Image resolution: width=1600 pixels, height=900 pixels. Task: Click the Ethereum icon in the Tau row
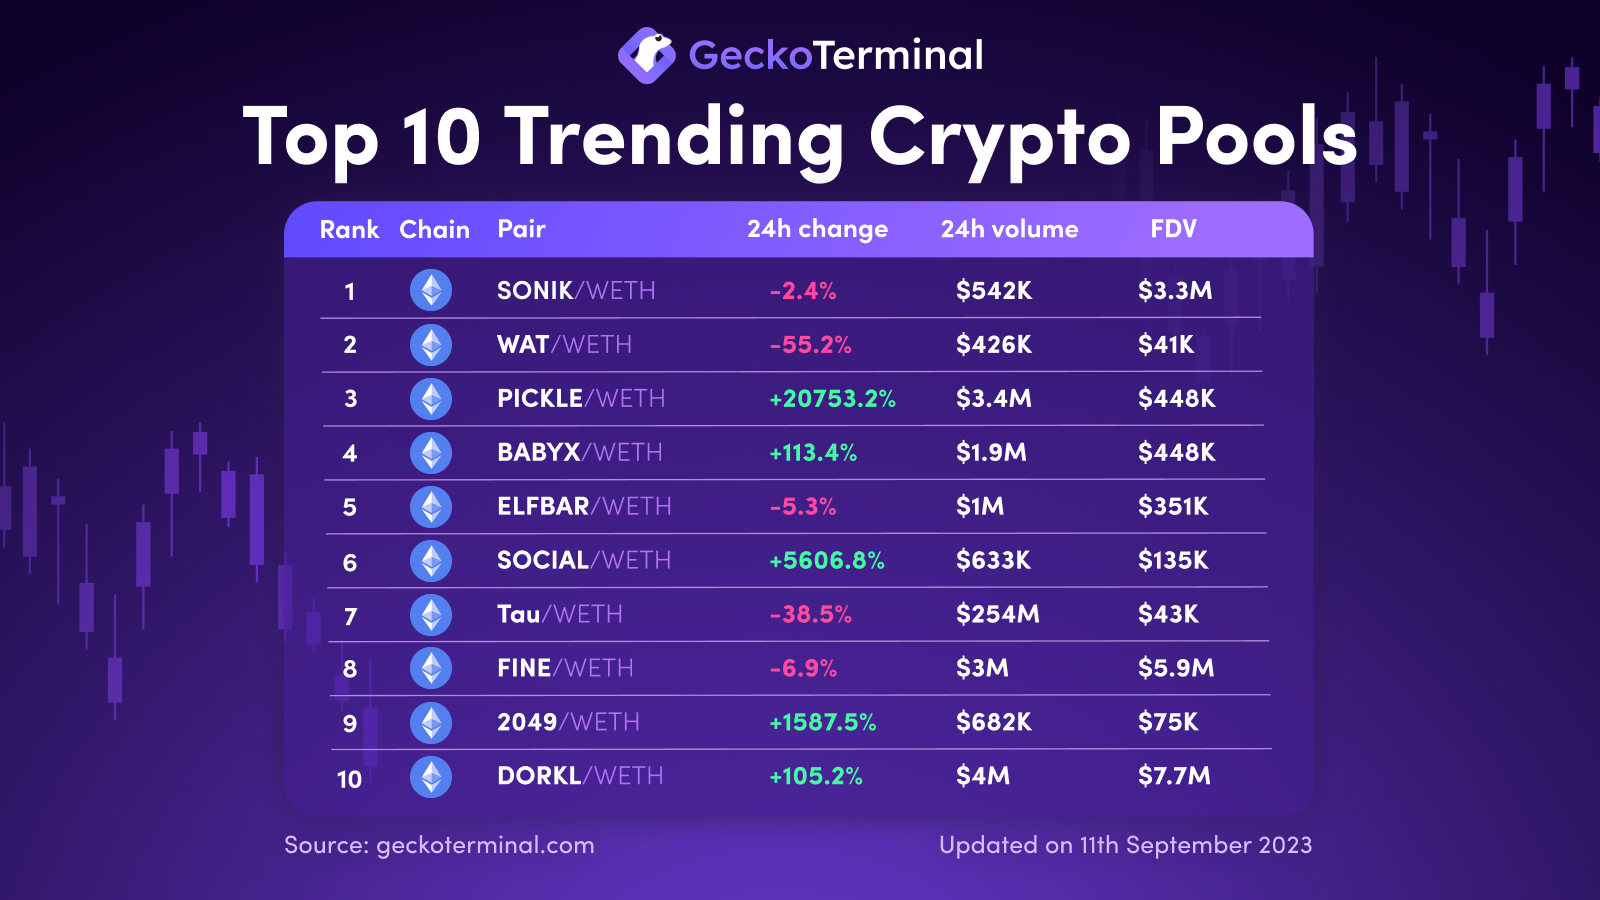tap(431, 615)
